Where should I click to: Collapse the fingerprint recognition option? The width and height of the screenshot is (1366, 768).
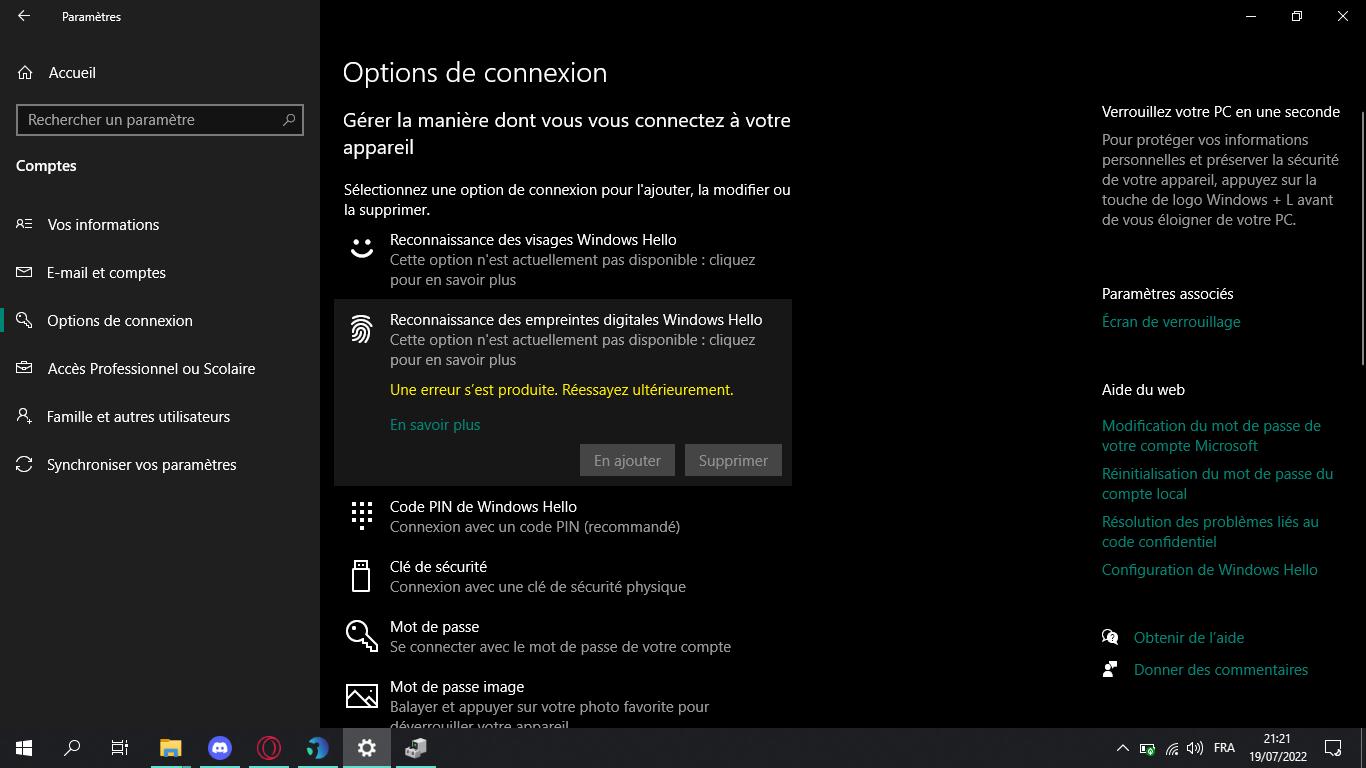click(x=563, y=340)
